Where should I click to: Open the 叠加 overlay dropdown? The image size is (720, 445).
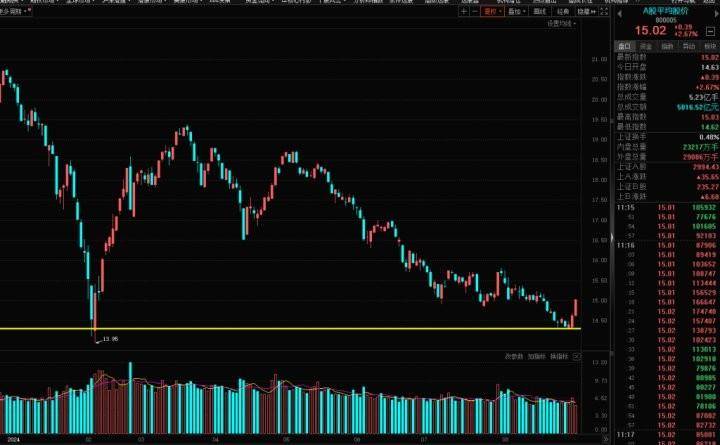[x=516, y=11]
